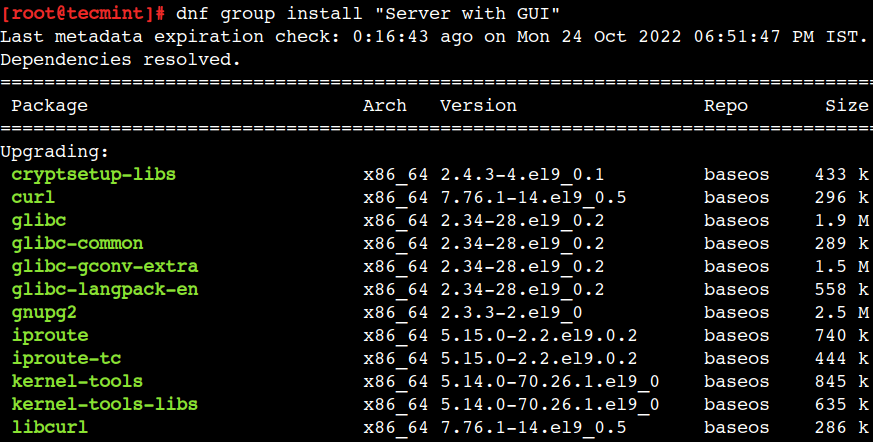Click the "Dependencies resolved." line
The width and height of the screenshot is (873, 442).
tap(121, 60)
